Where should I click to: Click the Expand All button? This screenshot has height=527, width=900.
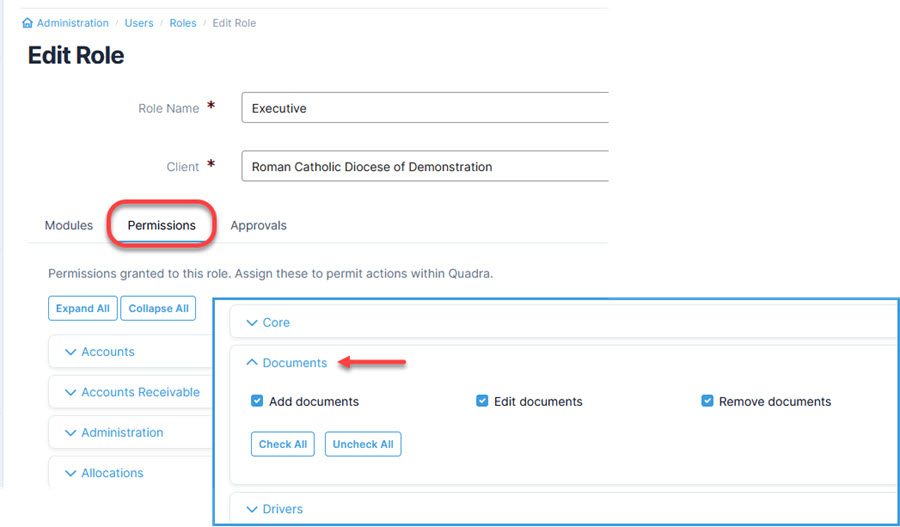(82, 308)
